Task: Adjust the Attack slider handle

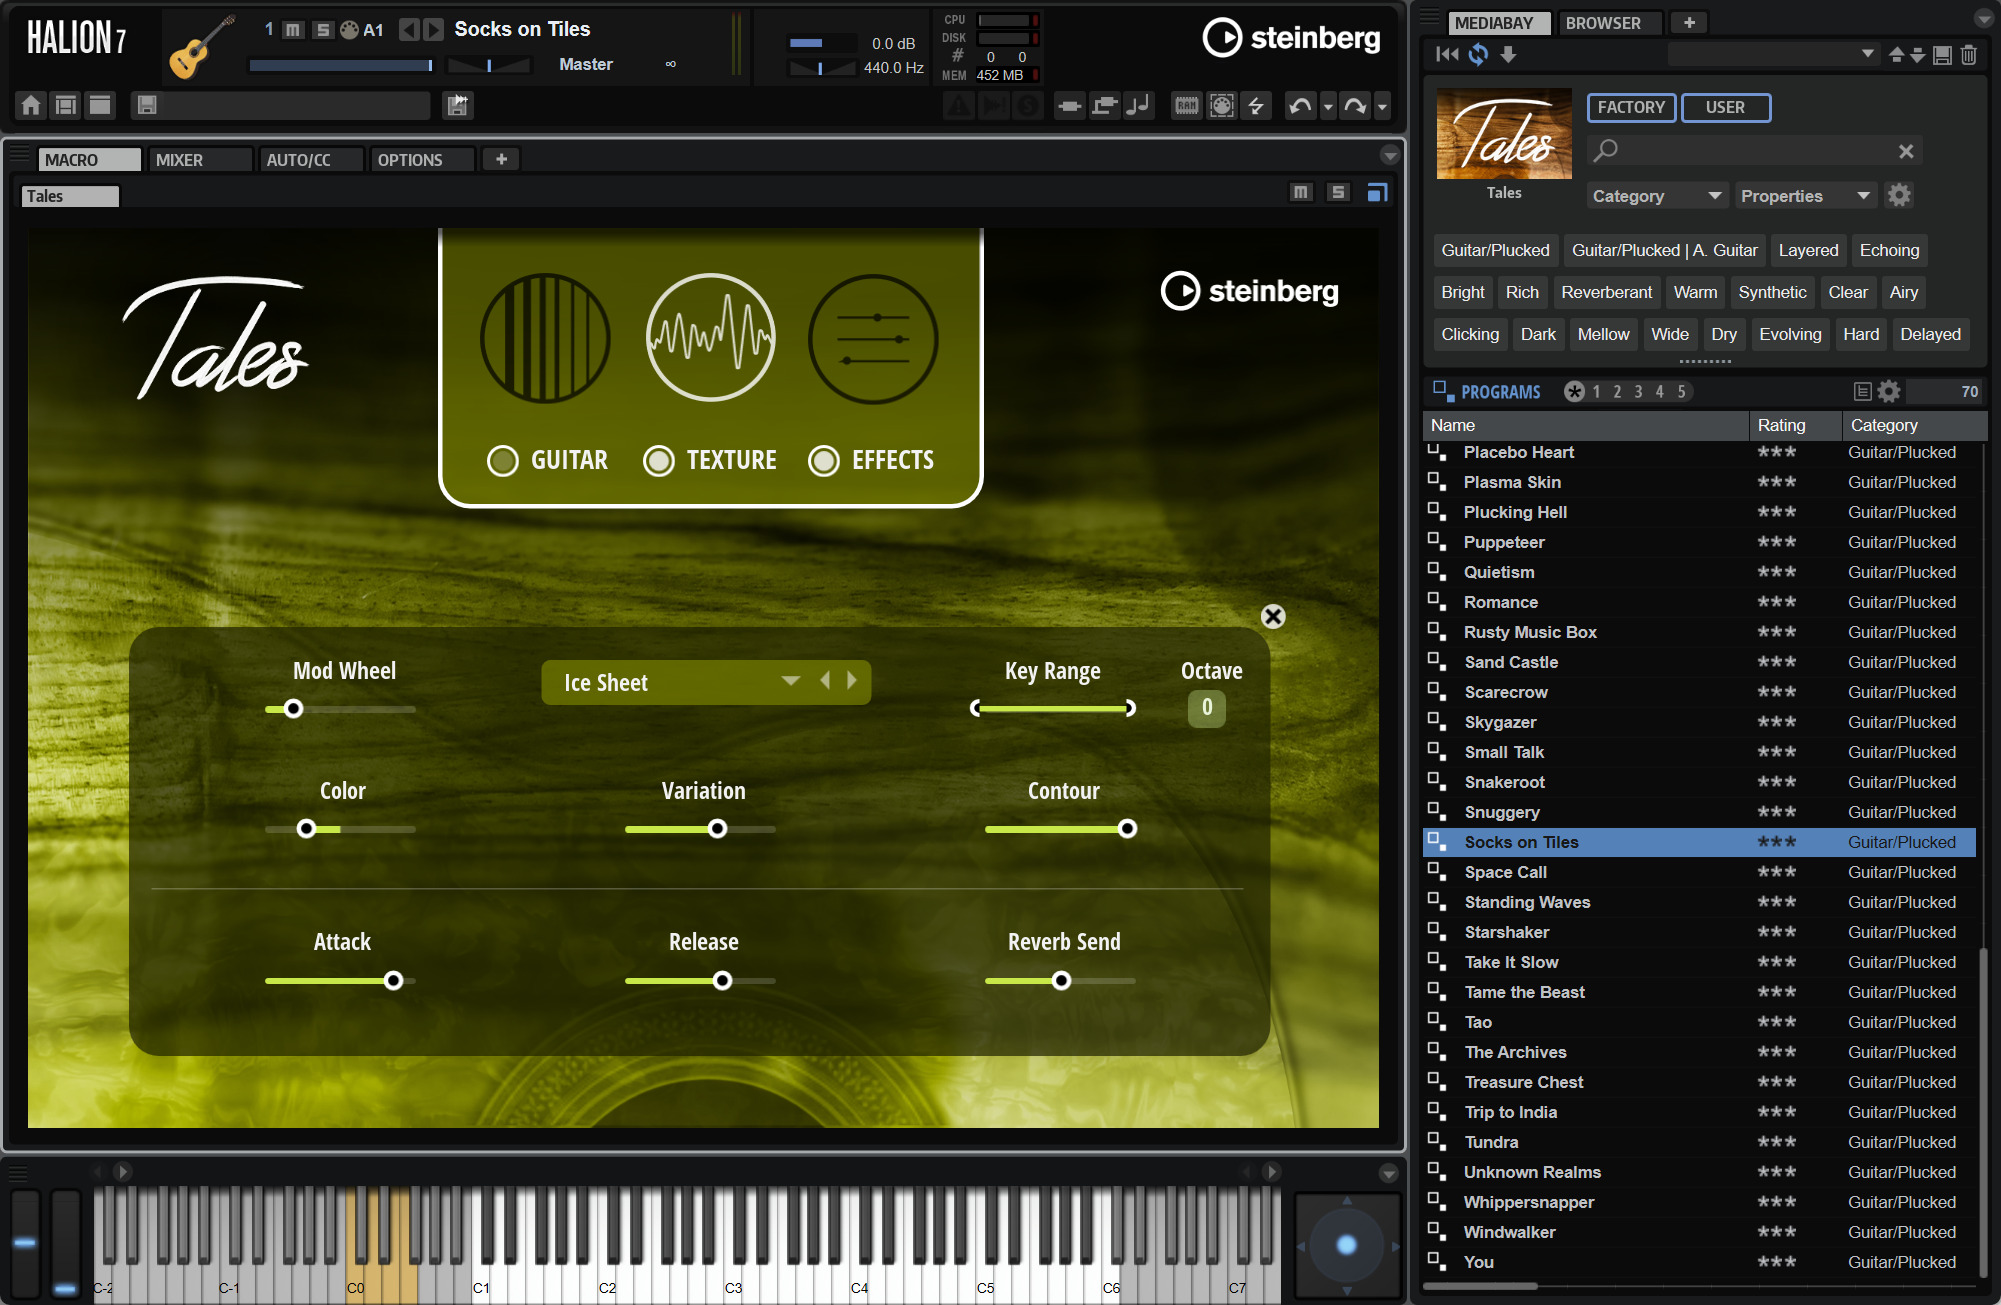Action: [394, 981]
